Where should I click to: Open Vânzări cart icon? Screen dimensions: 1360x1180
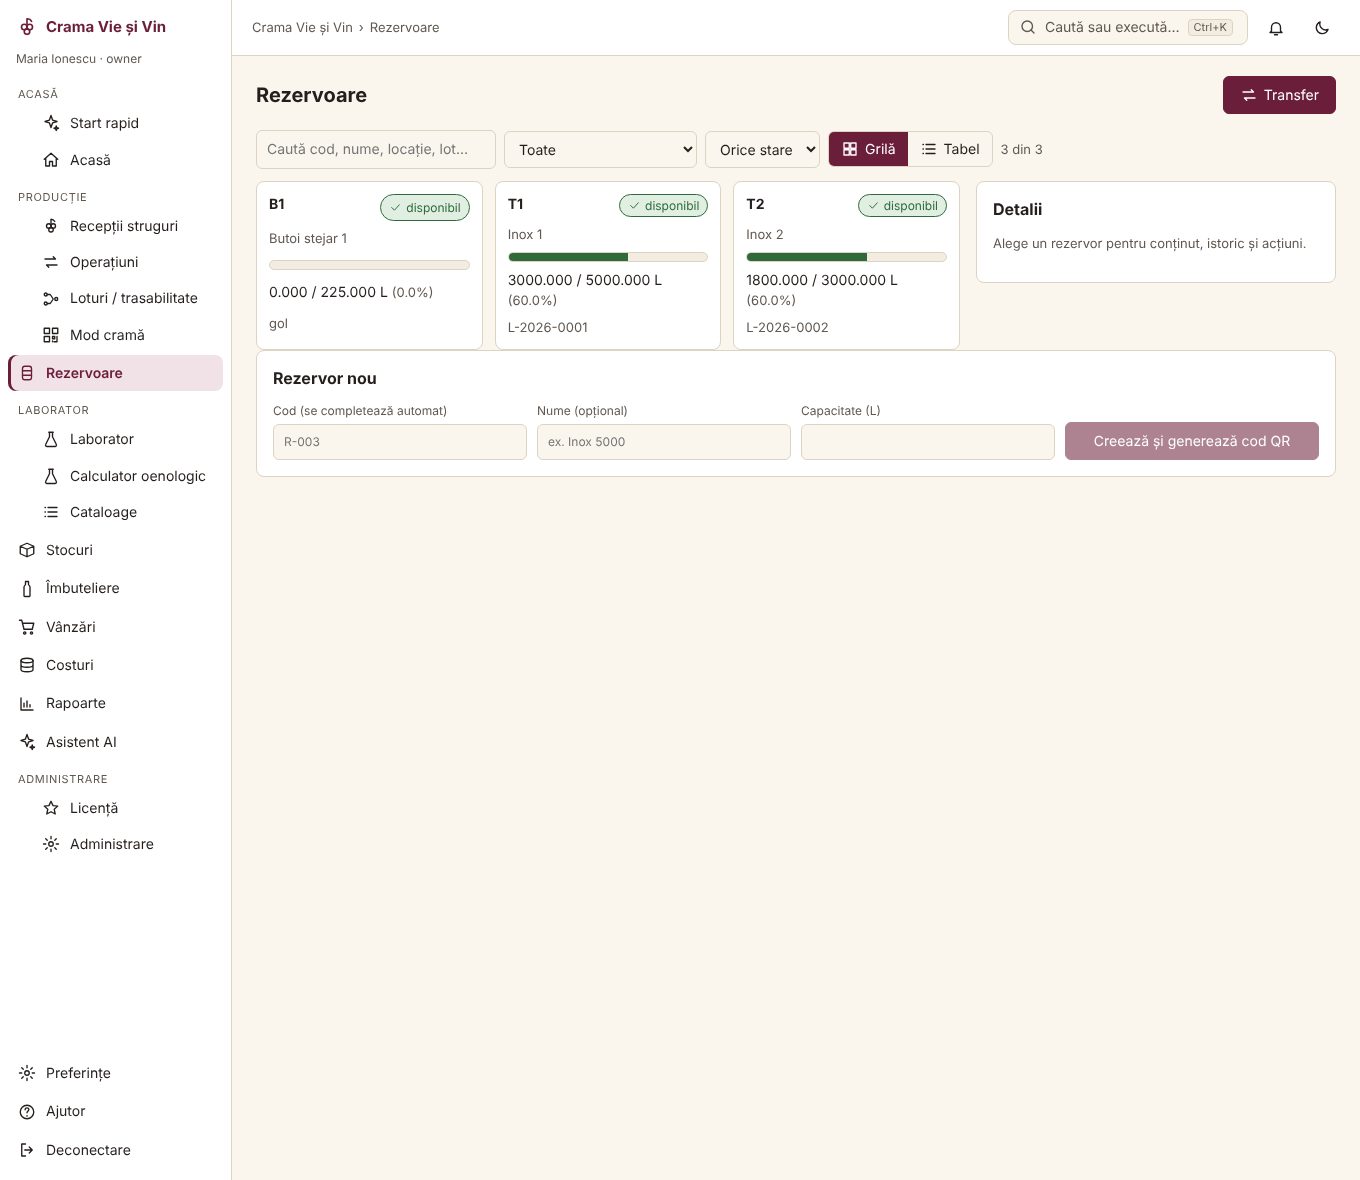[x=27, y=627]
